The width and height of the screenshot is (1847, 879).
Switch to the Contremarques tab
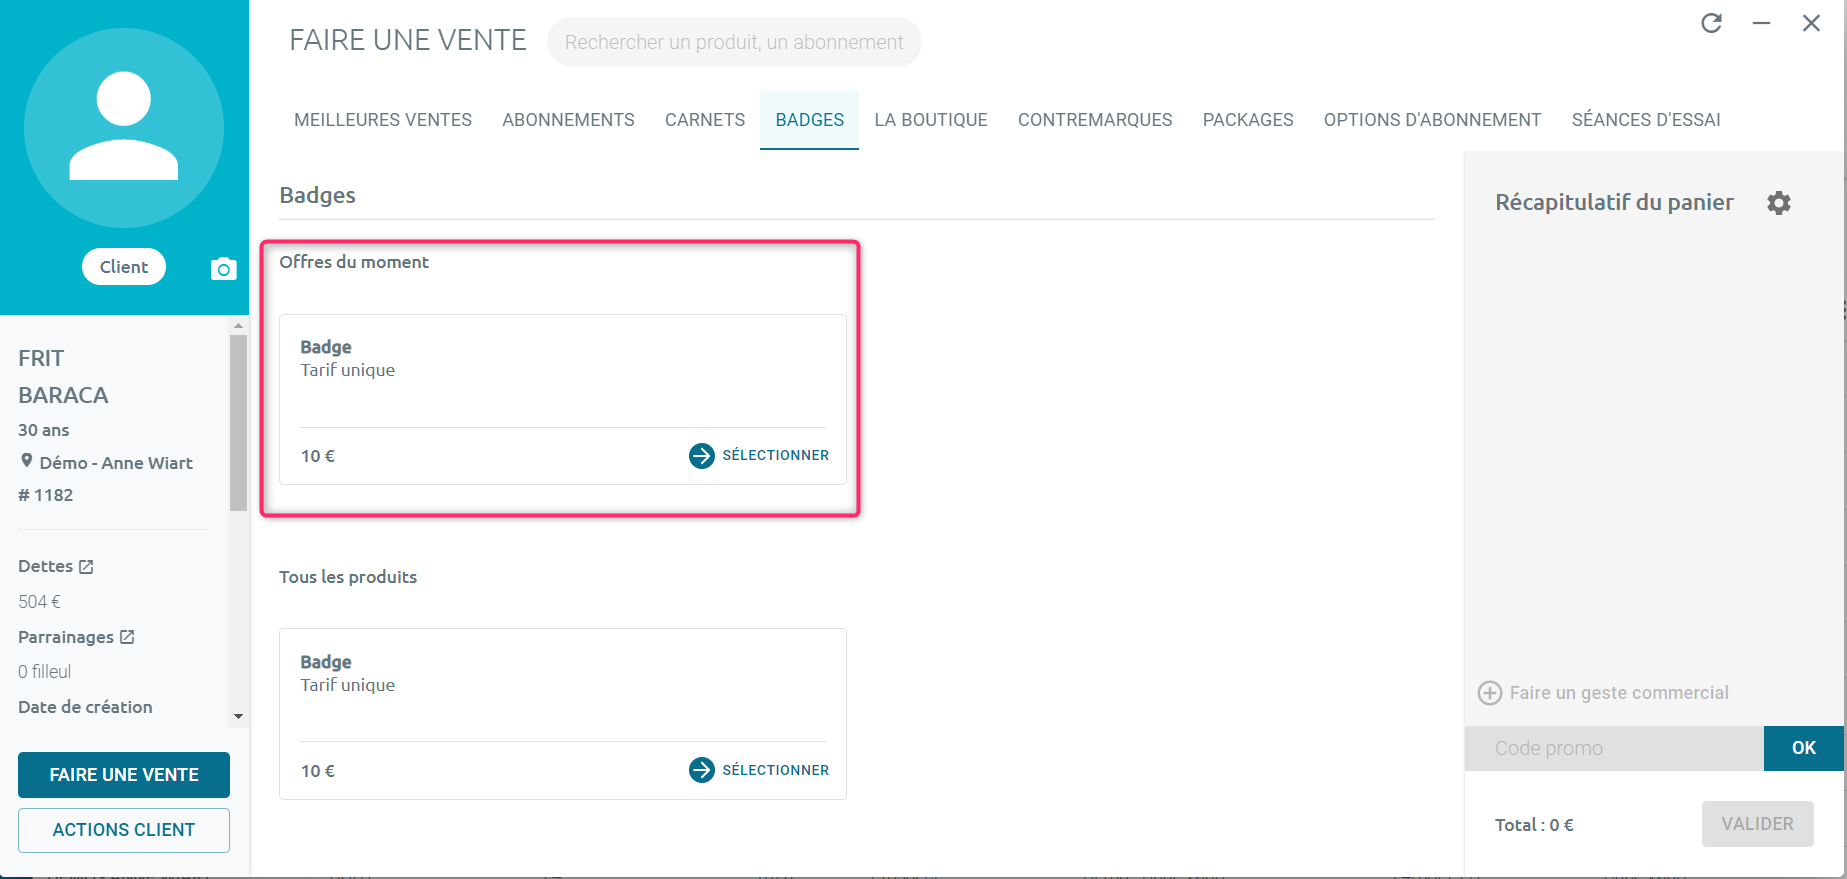1095,120
